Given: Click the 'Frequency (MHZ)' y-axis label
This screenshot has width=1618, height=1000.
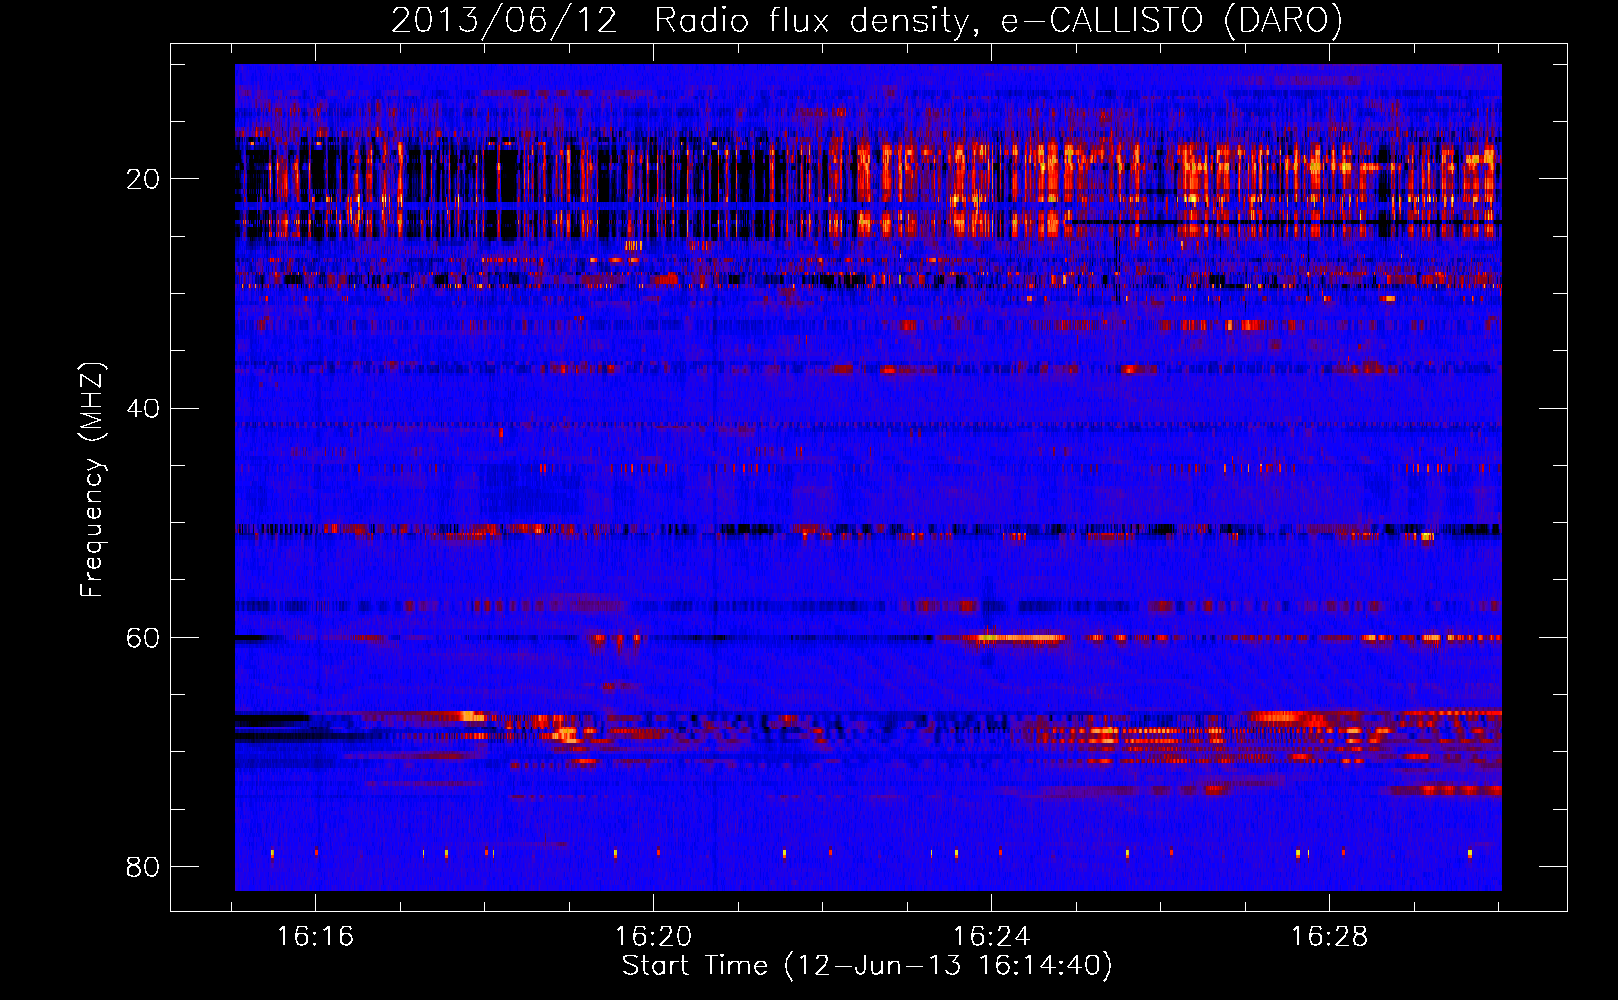Looking at the screenshot, I should click(x=92, y=480).
